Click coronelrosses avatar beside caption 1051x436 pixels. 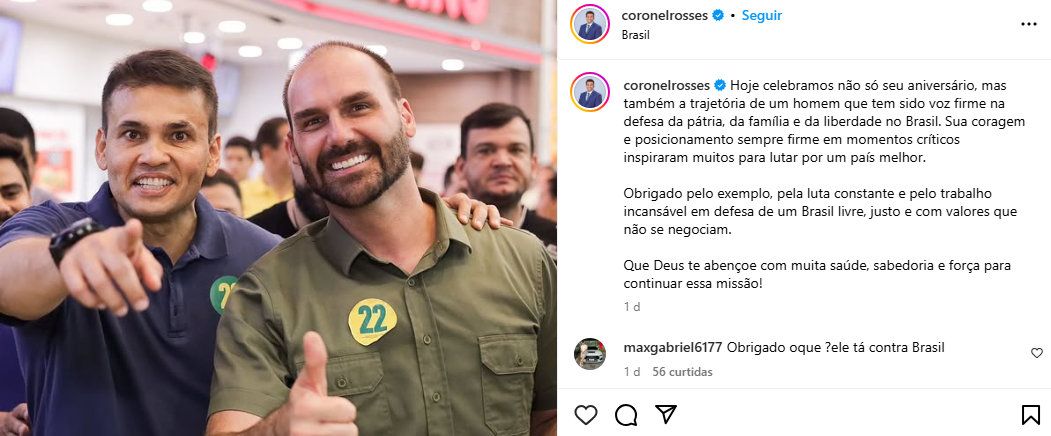[590, 92]
